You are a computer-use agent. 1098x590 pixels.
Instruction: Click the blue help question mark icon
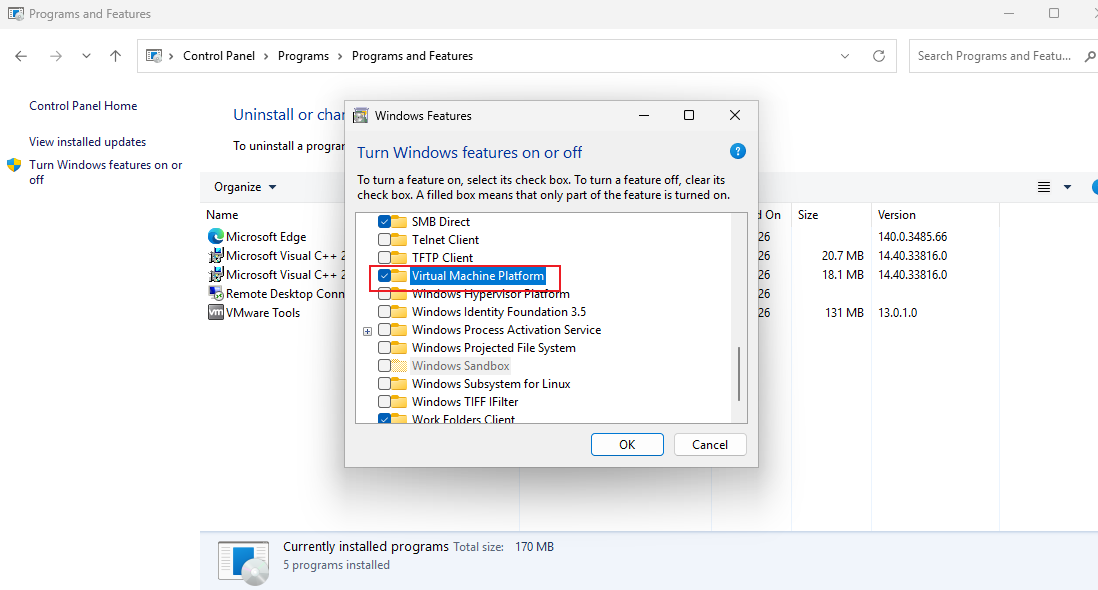(737, 151)
